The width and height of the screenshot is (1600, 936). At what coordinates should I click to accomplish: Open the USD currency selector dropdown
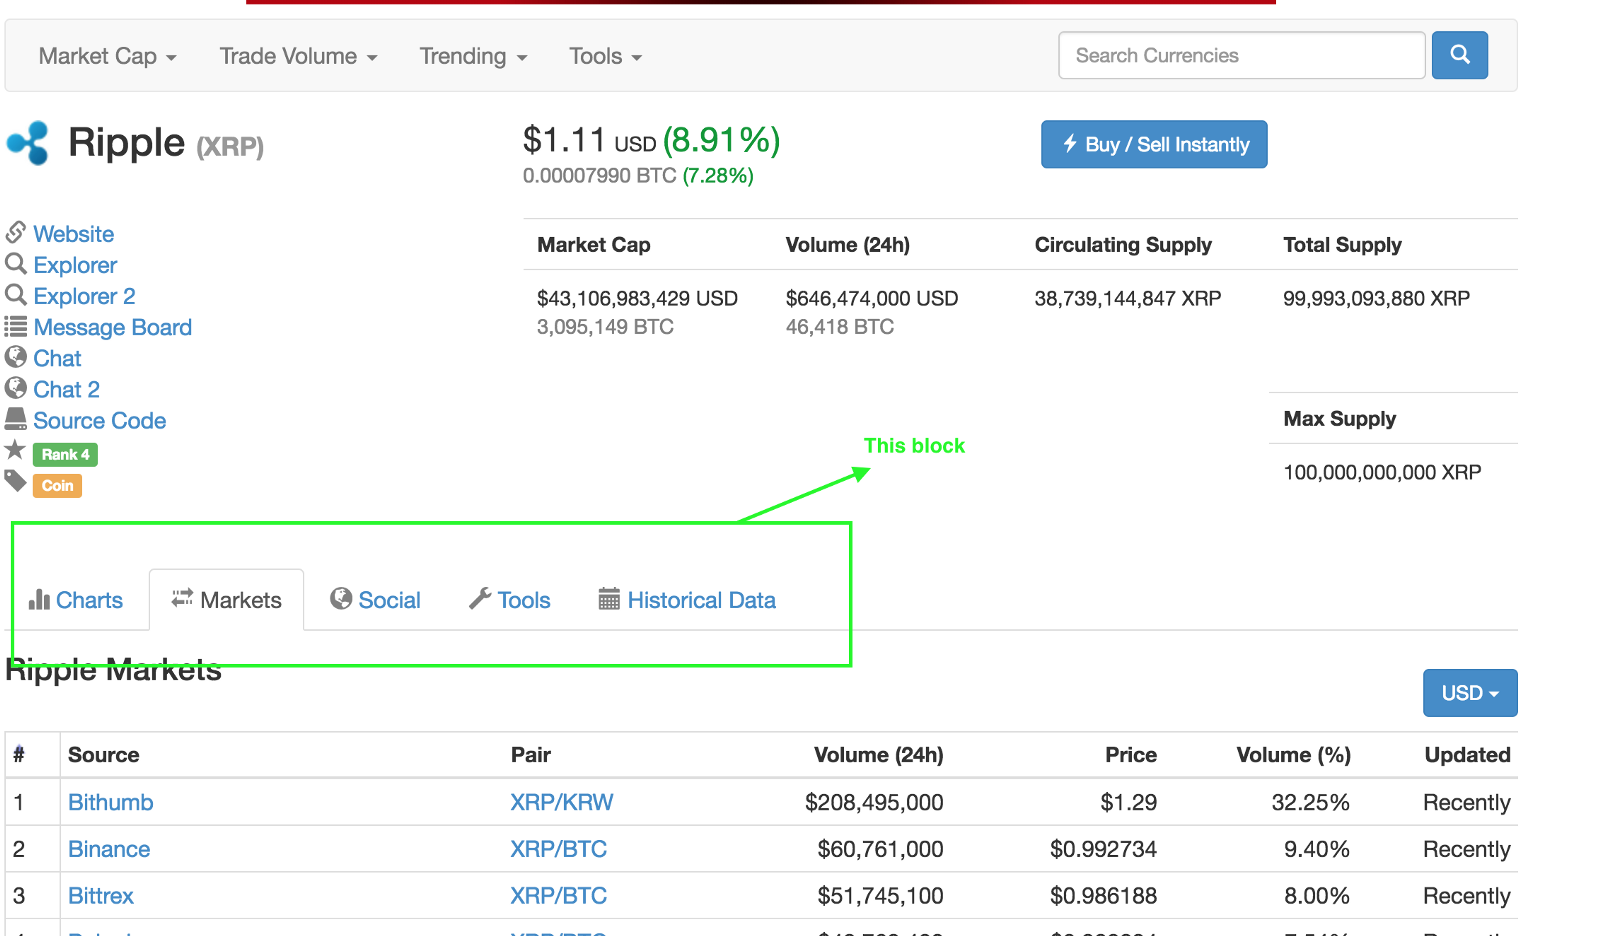[1469, 693]
